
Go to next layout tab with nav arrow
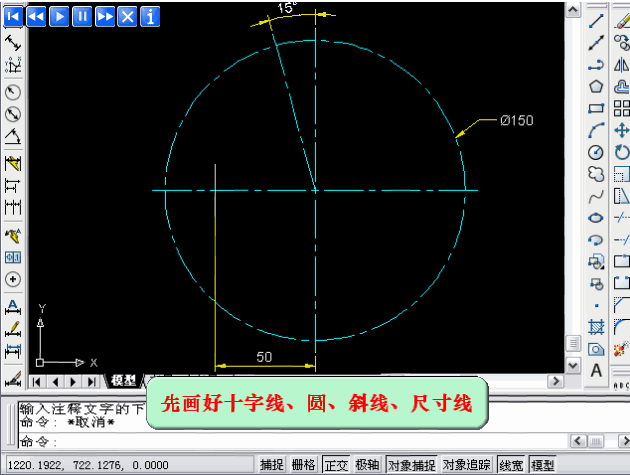73,382
